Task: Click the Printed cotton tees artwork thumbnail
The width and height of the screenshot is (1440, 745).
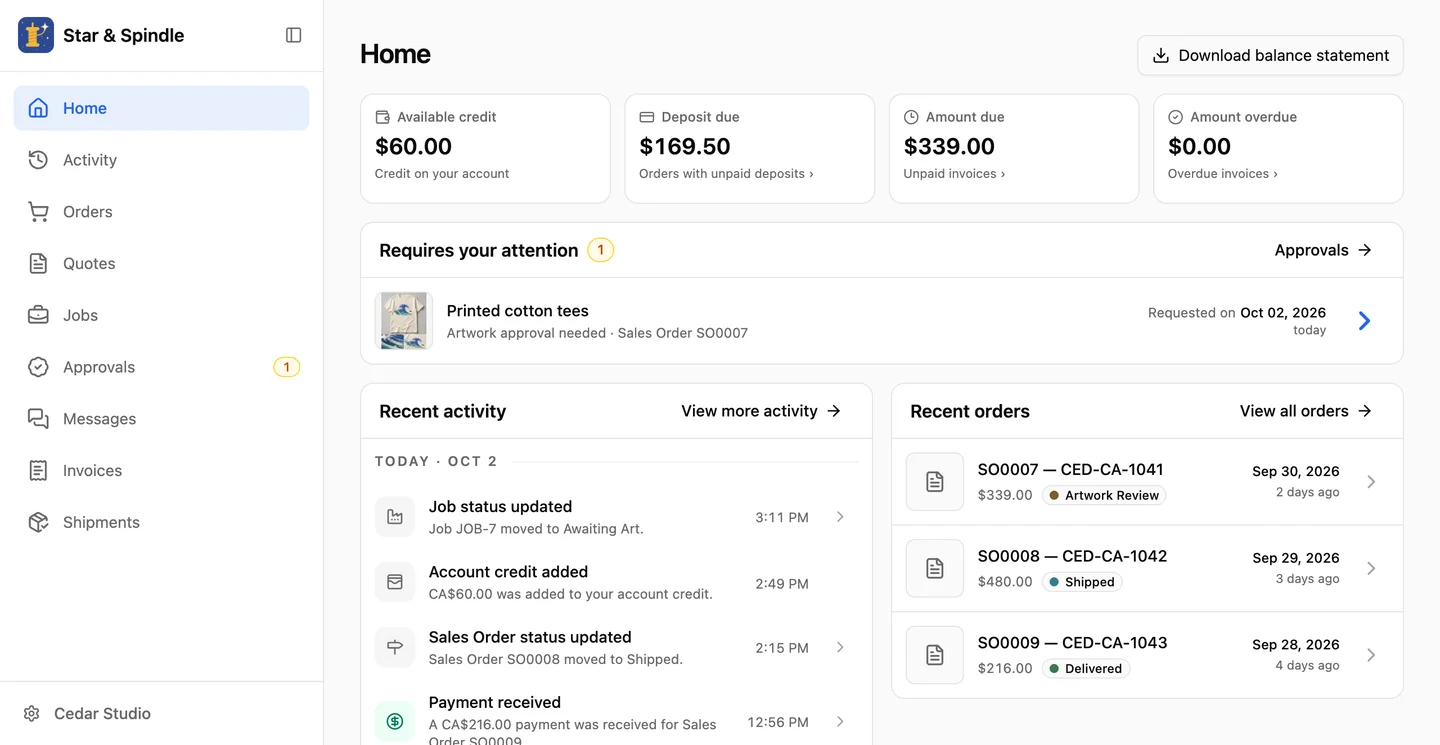Action: (404, 321)
